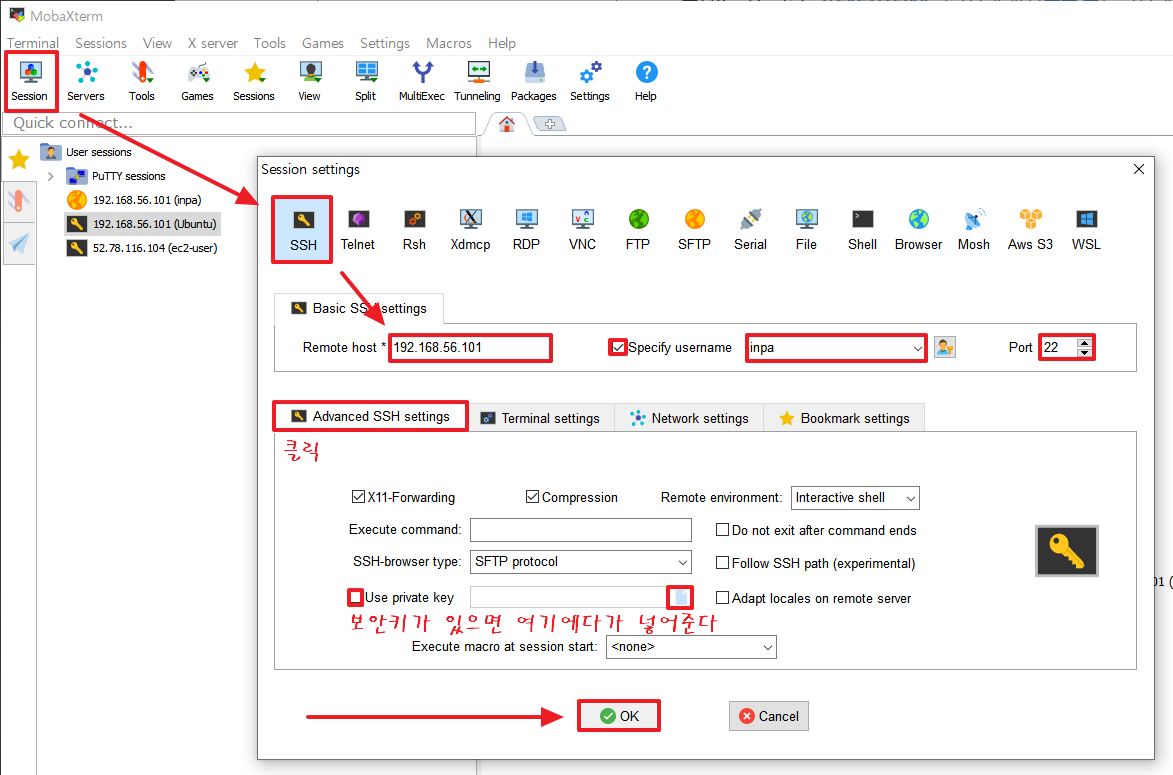Select the Mosh session type
Screen dimensions: 1173x775
tap(974, 230)
